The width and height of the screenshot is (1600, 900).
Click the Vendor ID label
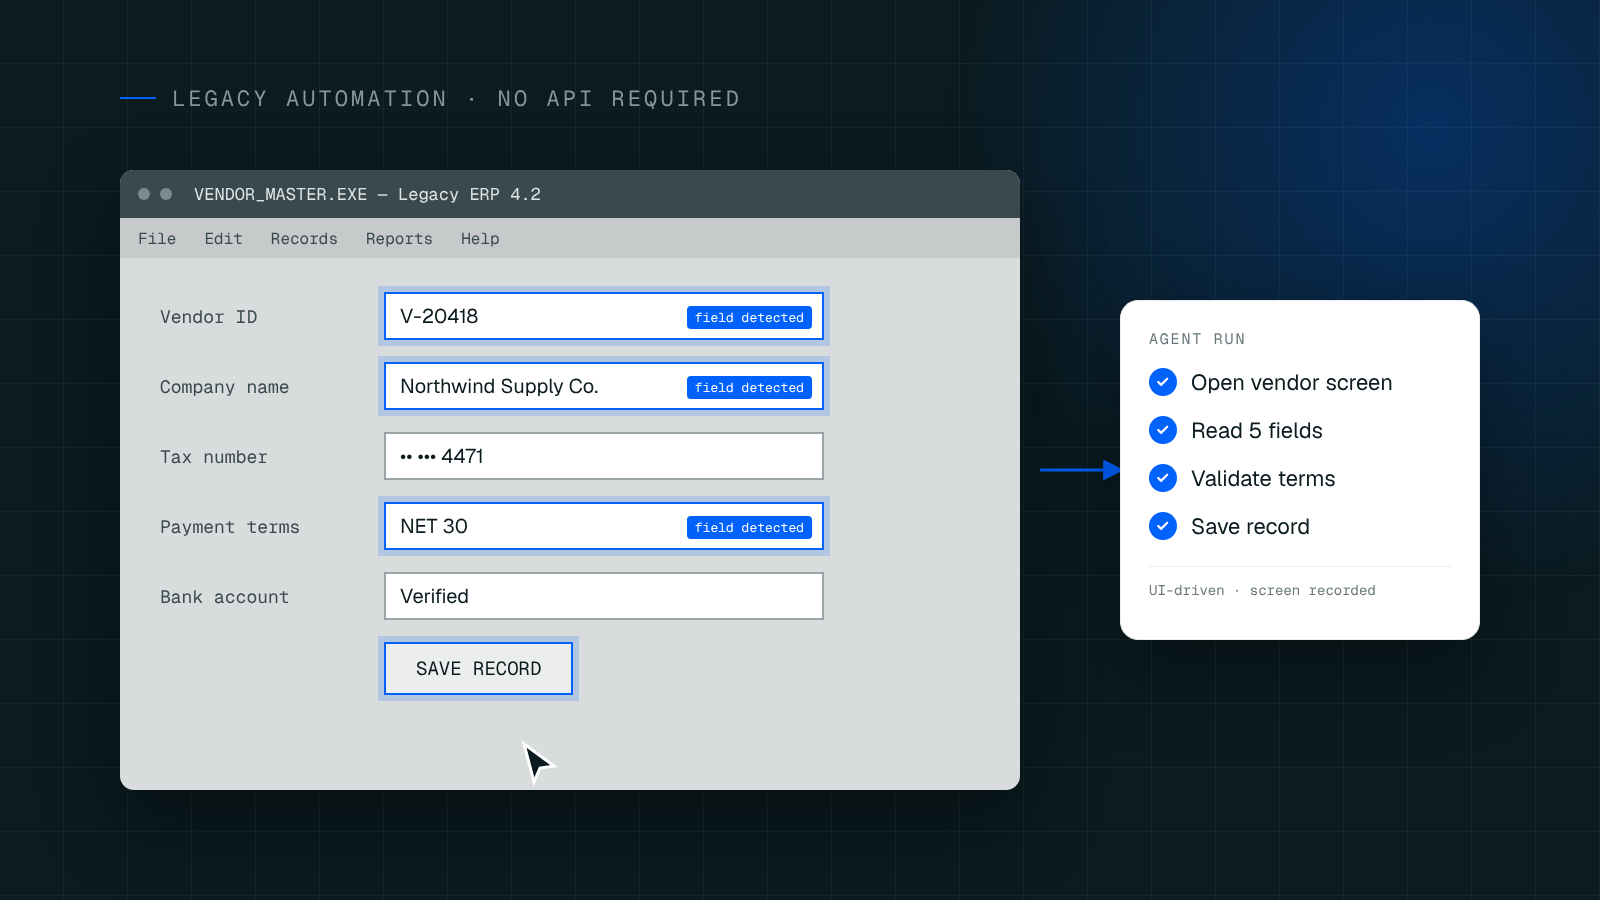coord(209,317)
